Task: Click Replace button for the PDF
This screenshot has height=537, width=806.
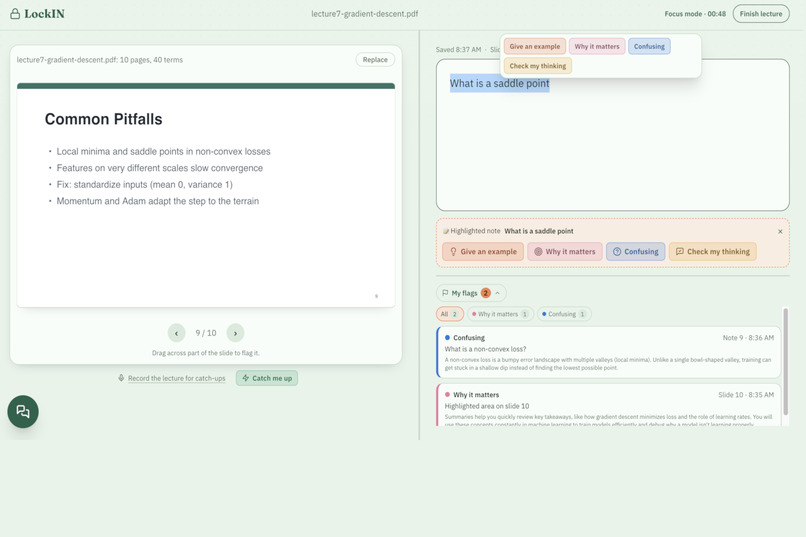Action: click(375, 60)
